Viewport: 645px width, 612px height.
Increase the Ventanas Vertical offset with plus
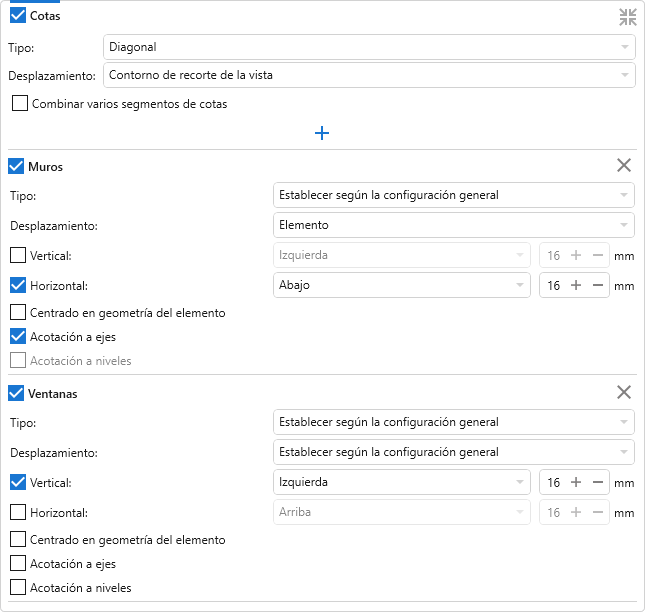coord(576,482)
